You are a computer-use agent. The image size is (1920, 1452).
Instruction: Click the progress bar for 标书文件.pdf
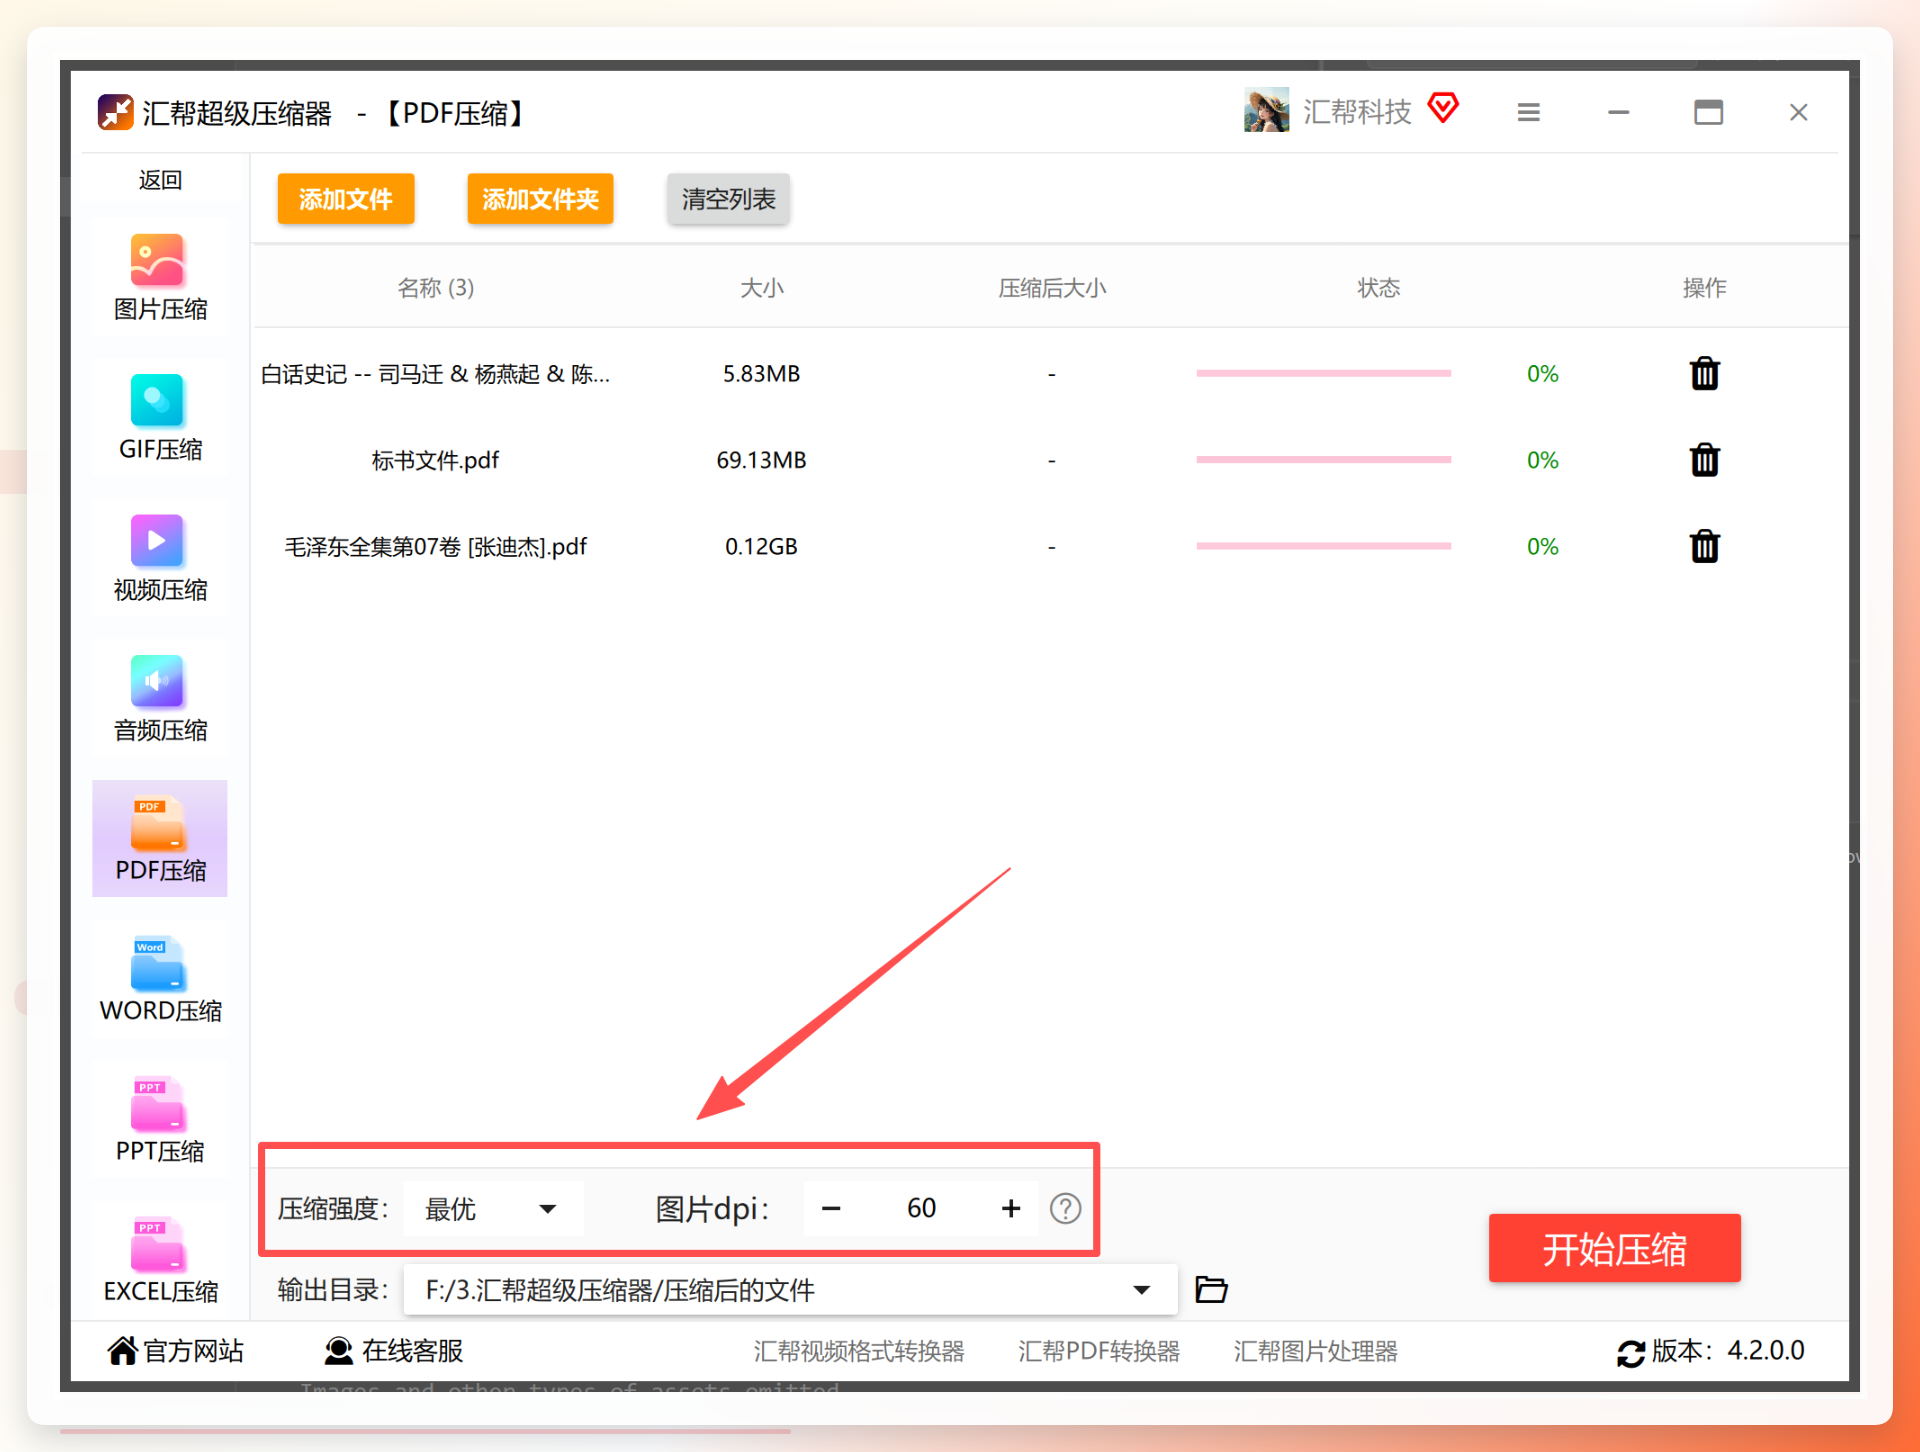click(x=1323, y=460)
